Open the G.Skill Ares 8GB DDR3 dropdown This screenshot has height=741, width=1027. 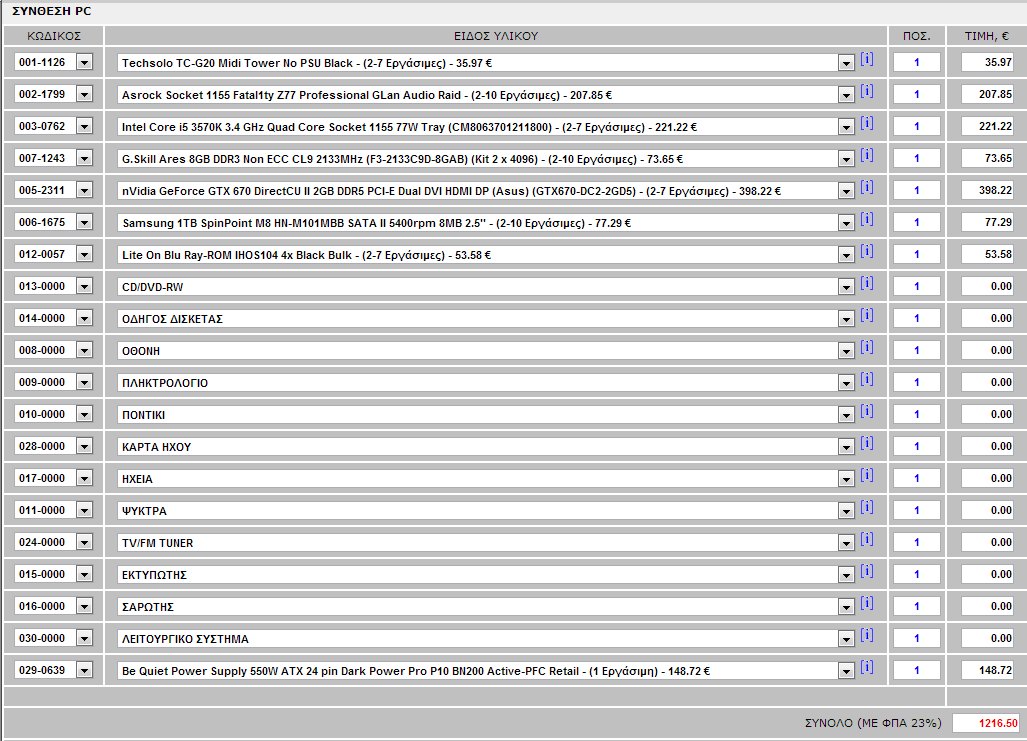[x=846, y=159]
